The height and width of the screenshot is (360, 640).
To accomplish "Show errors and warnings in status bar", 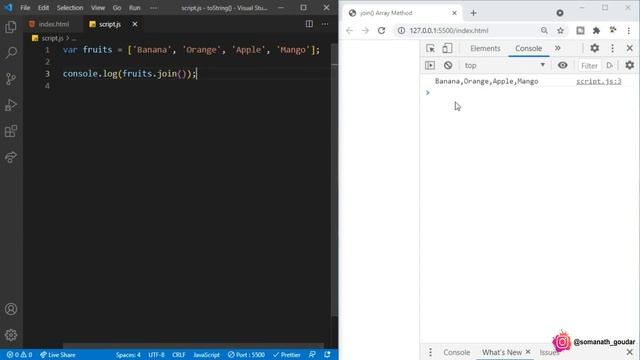I will click(19, 355).
